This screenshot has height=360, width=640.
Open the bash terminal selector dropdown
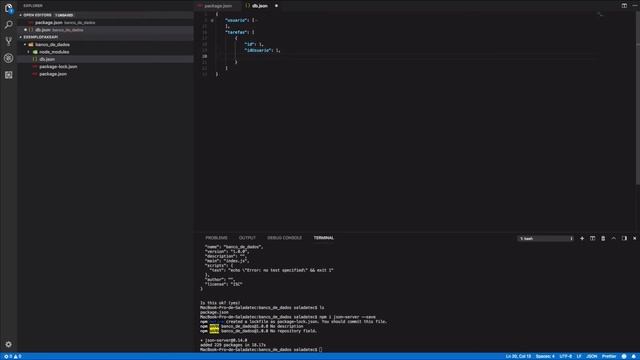pyautogui.click(x=546, y=238)
